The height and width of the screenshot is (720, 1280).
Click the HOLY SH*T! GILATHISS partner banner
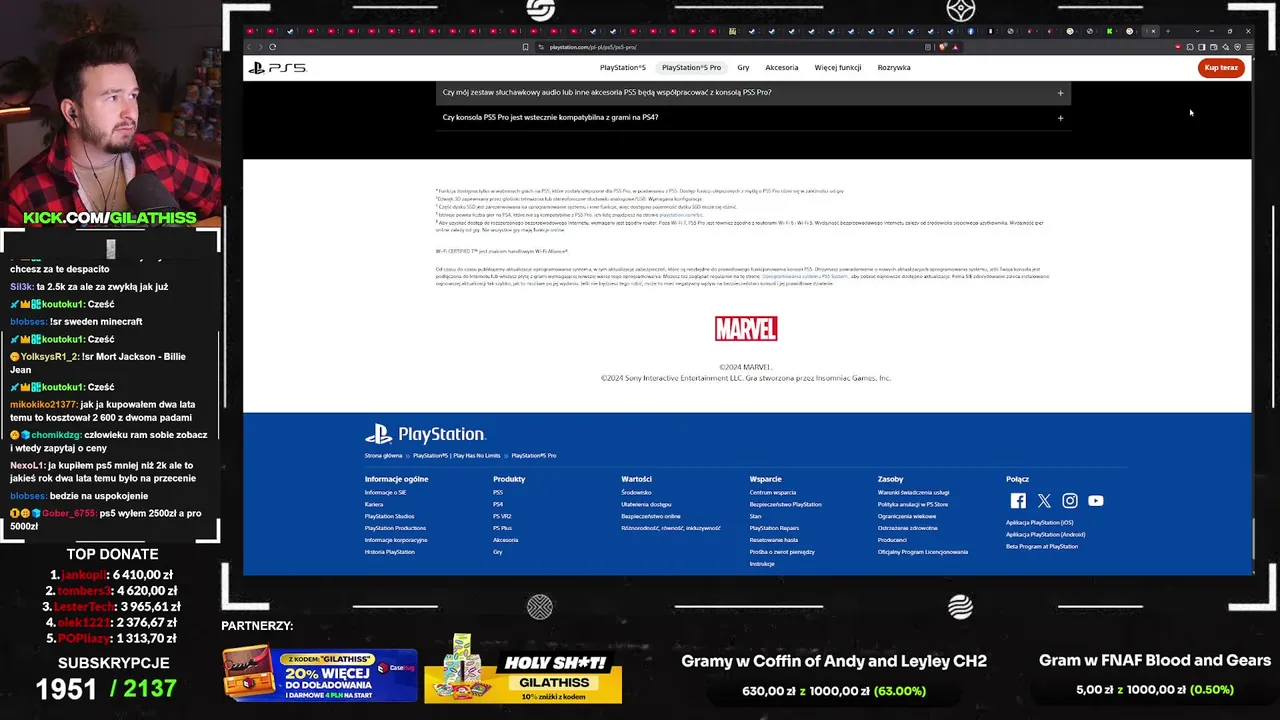[524, 671]
